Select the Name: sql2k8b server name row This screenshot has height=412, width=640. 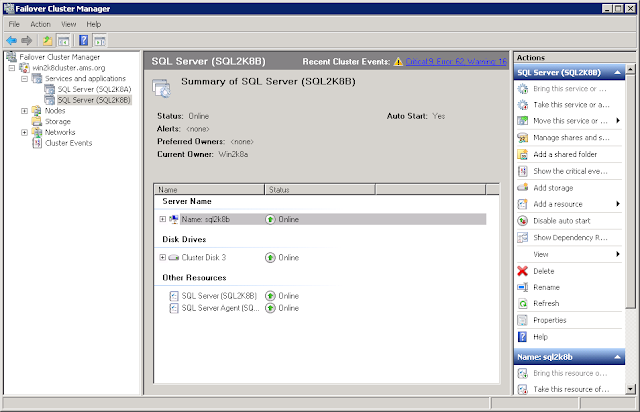click(333, 219)
